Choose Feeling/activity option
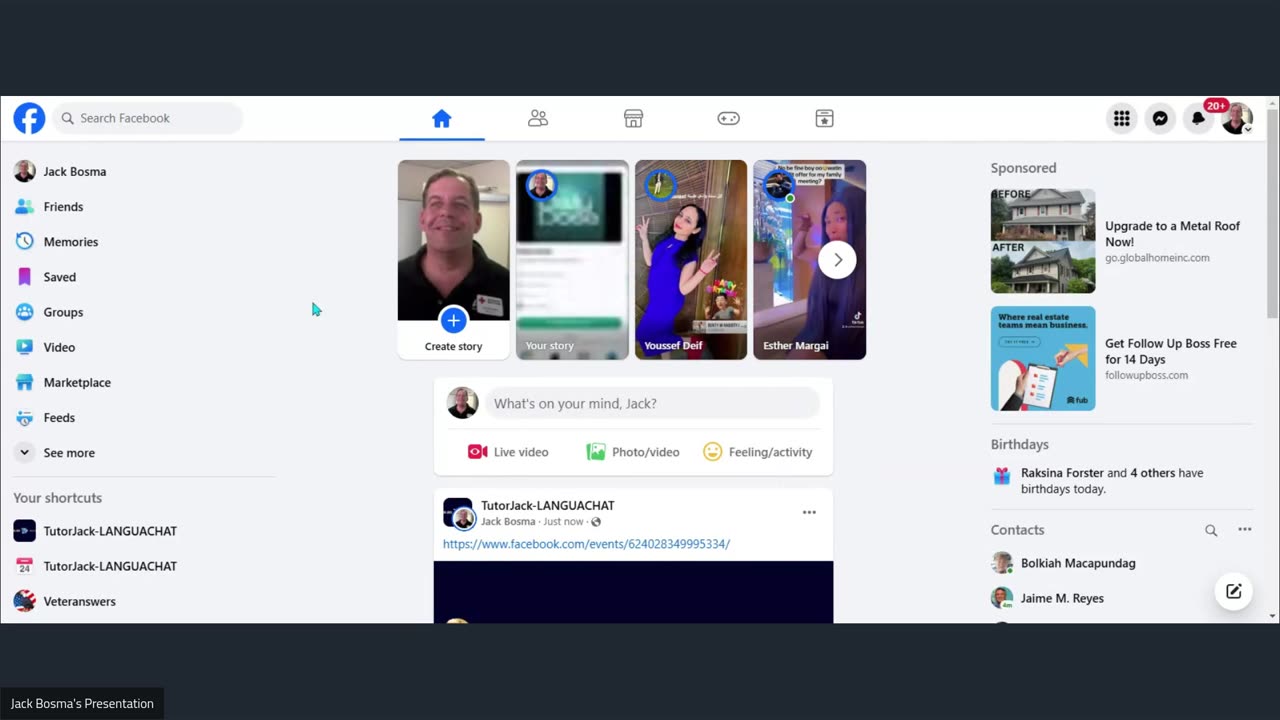 coord(757,452)
